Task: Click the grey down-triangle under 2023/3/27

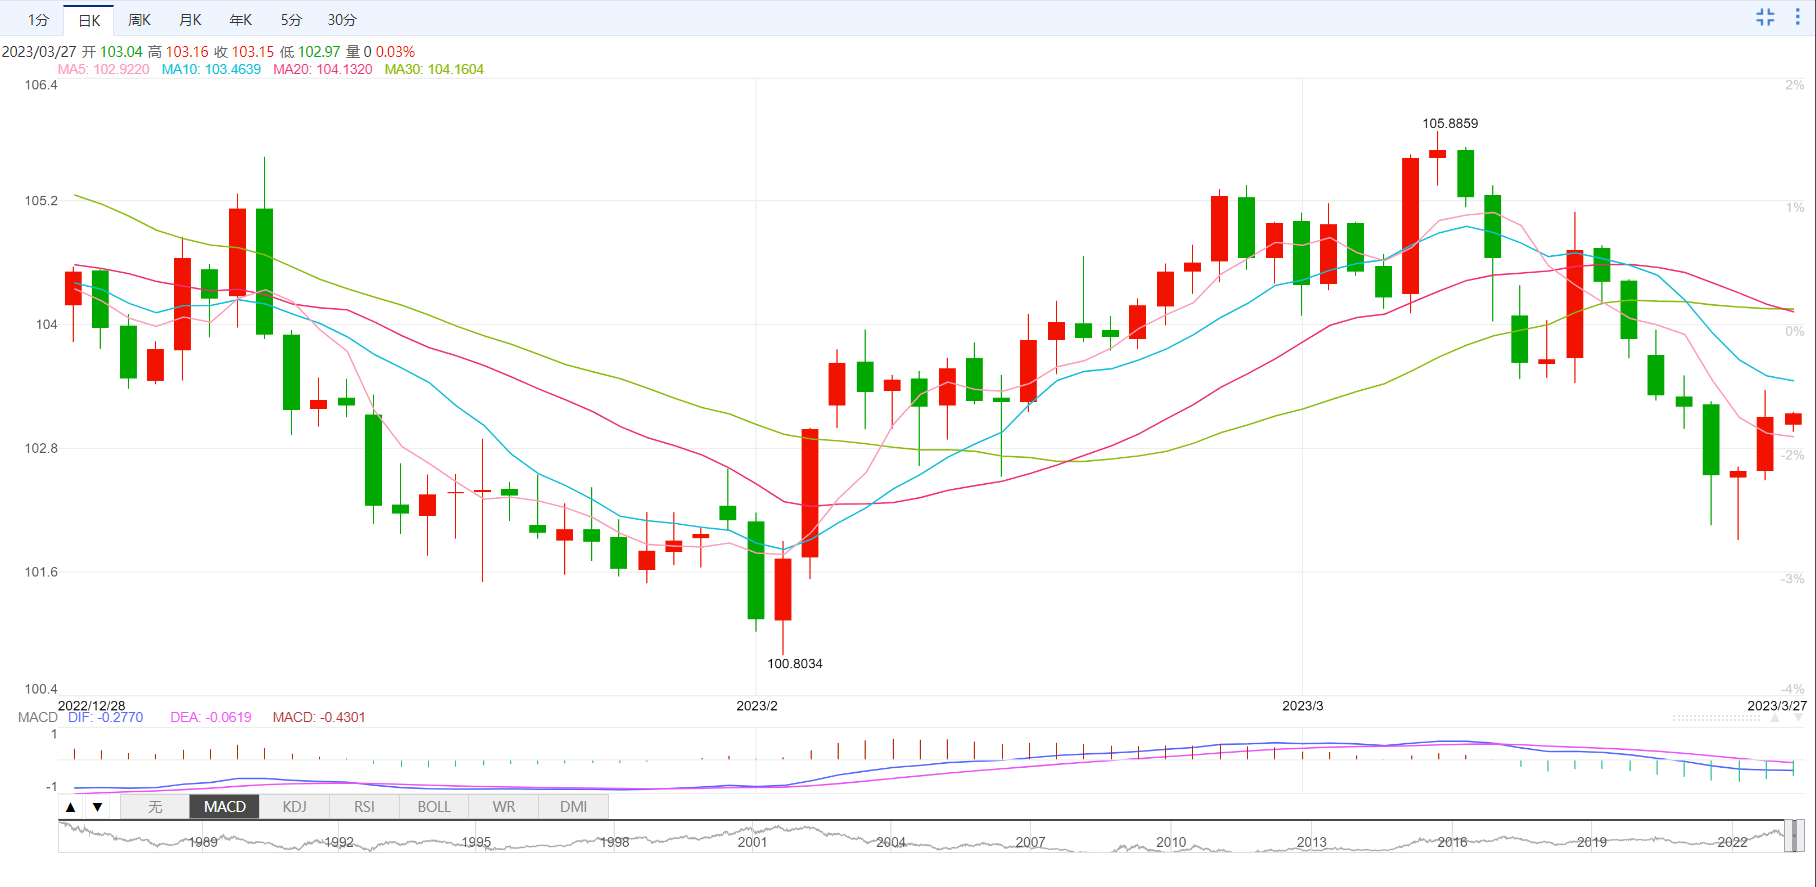Action: (1799, 718)
